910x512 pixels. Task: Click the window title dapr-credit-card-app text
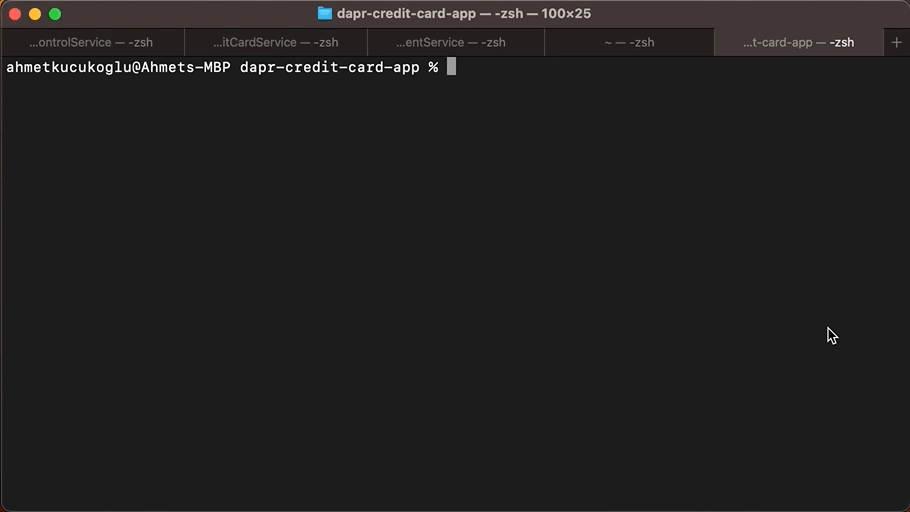point(406,13)
